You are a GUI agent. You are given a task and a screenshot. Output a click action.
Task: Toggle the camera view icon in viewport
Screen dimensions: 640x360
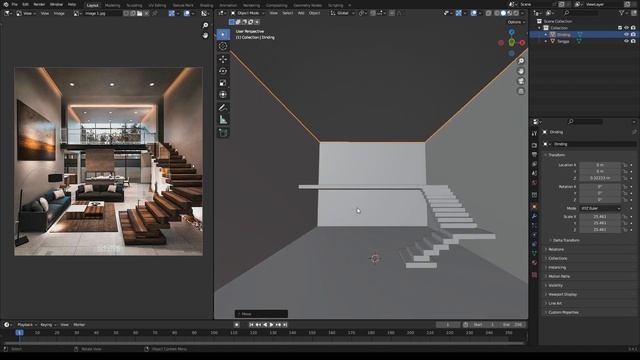(521, 81)
